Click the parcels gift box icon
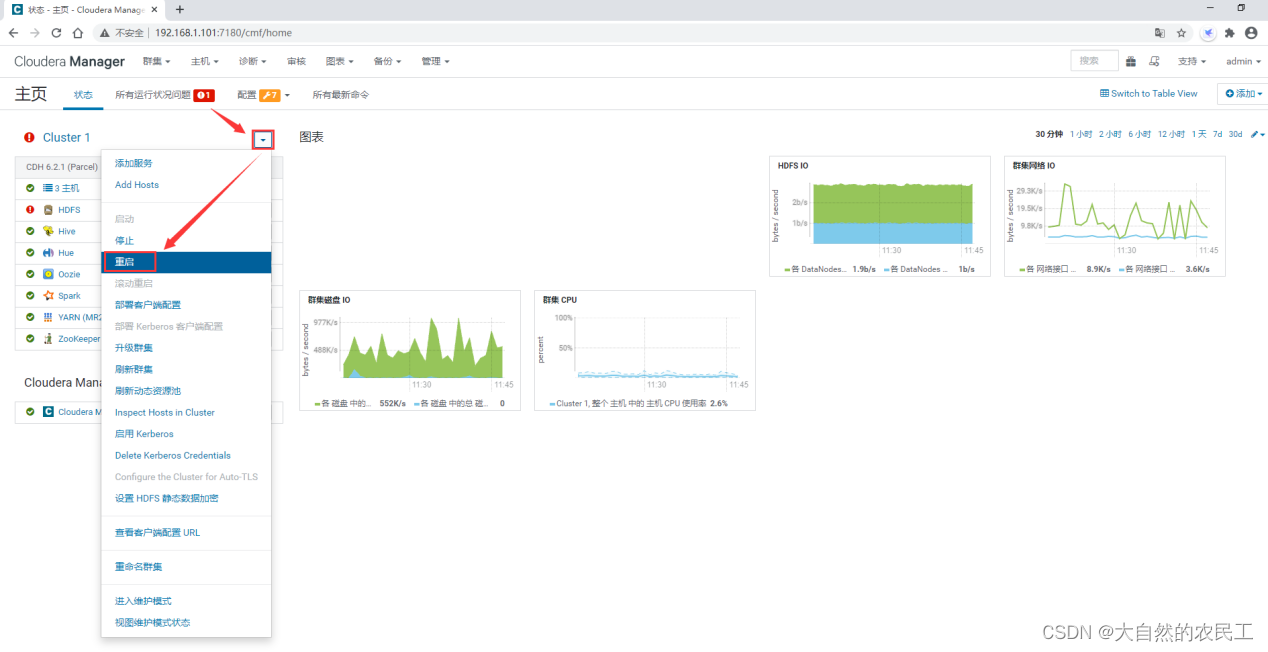The width and height of the screenshot is (1268, 652). pyautogui.click(x=1131, y=61)
